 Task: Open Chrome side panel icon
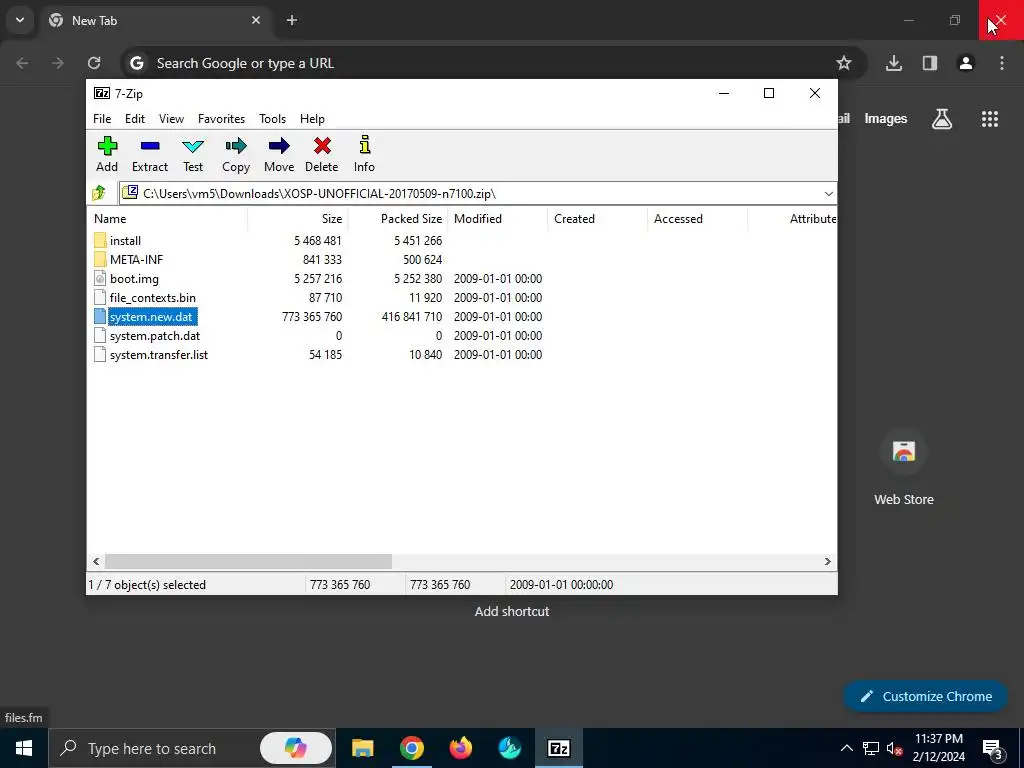click(929, 63)
